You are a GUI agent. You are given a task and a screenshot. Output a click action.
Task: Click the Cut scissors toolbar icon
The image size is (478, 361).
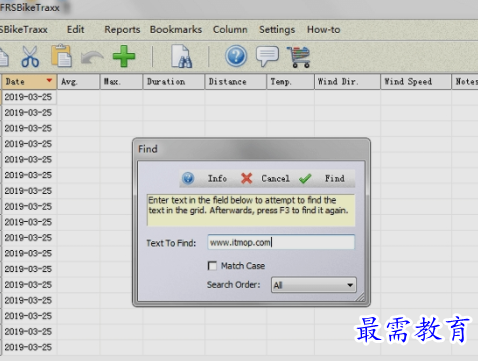30,56
